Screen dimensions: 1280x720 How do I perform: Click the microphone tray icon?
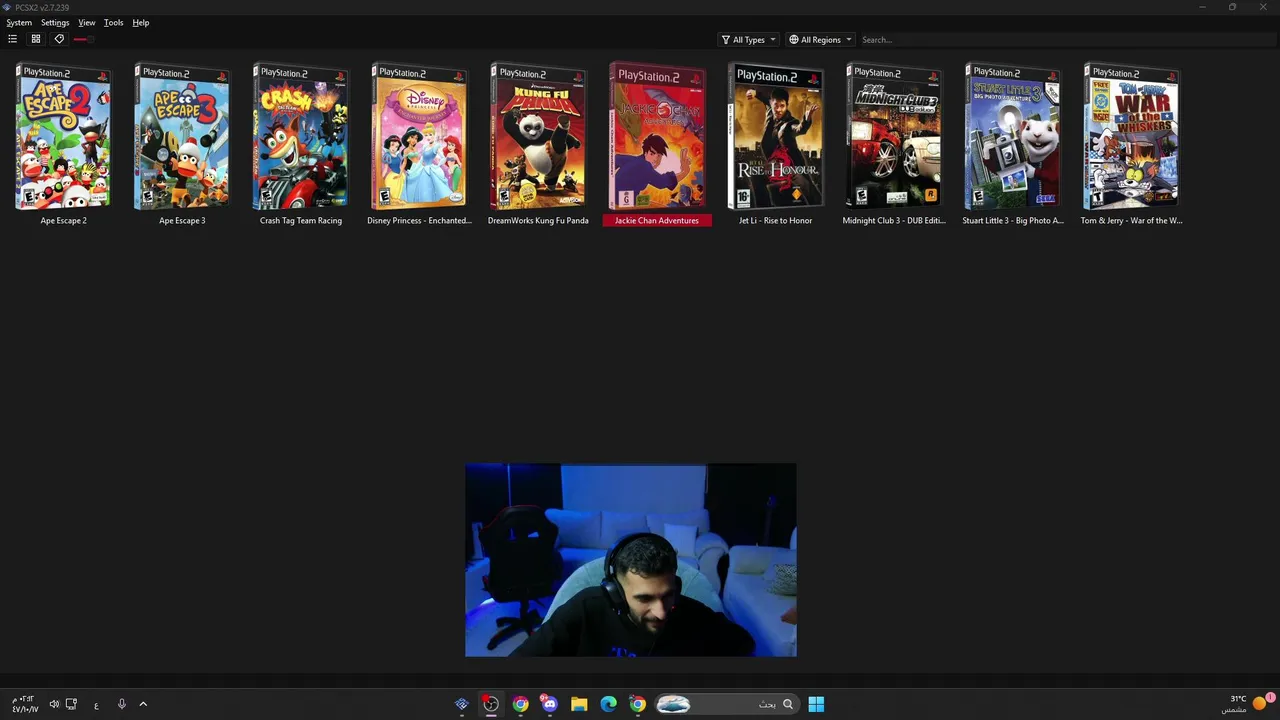122,704
